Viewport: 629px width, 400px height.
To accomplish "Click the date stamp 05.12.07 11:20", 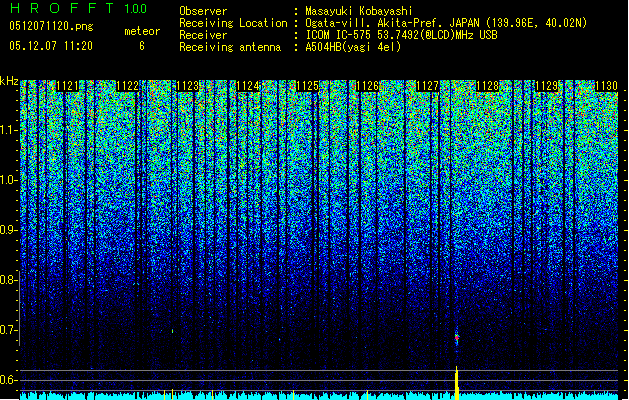I will pyautogui.click(x=51, y=46).
